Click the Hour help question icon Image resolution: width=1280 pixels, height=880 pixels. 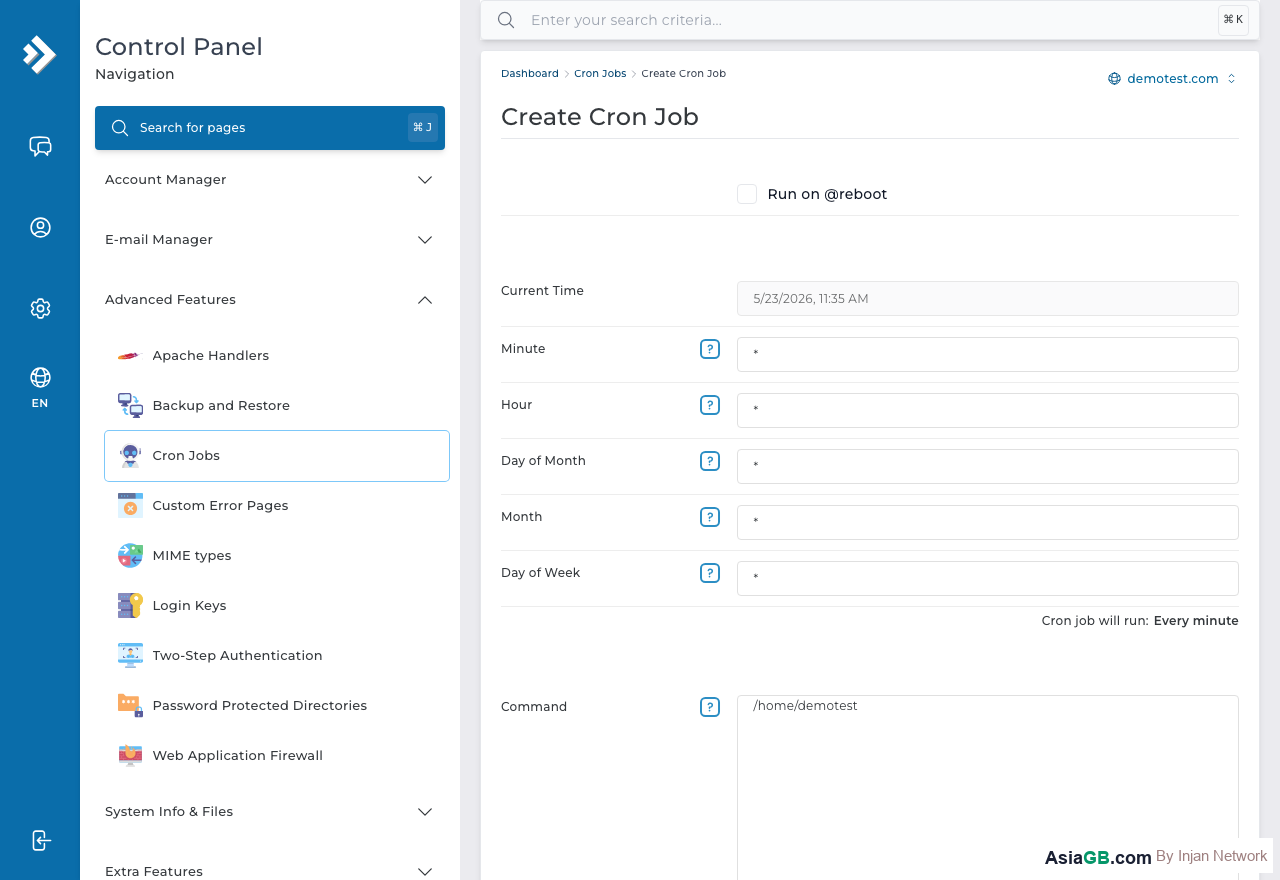point(710,405)
